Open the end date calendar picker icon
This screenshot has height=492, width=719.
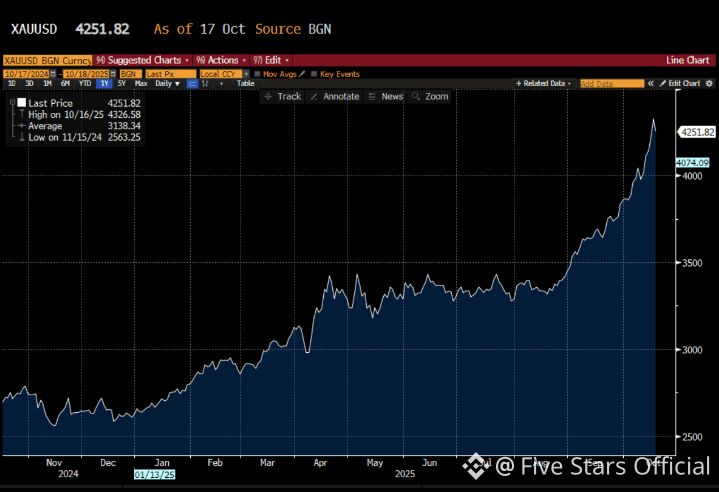(113, 74)
